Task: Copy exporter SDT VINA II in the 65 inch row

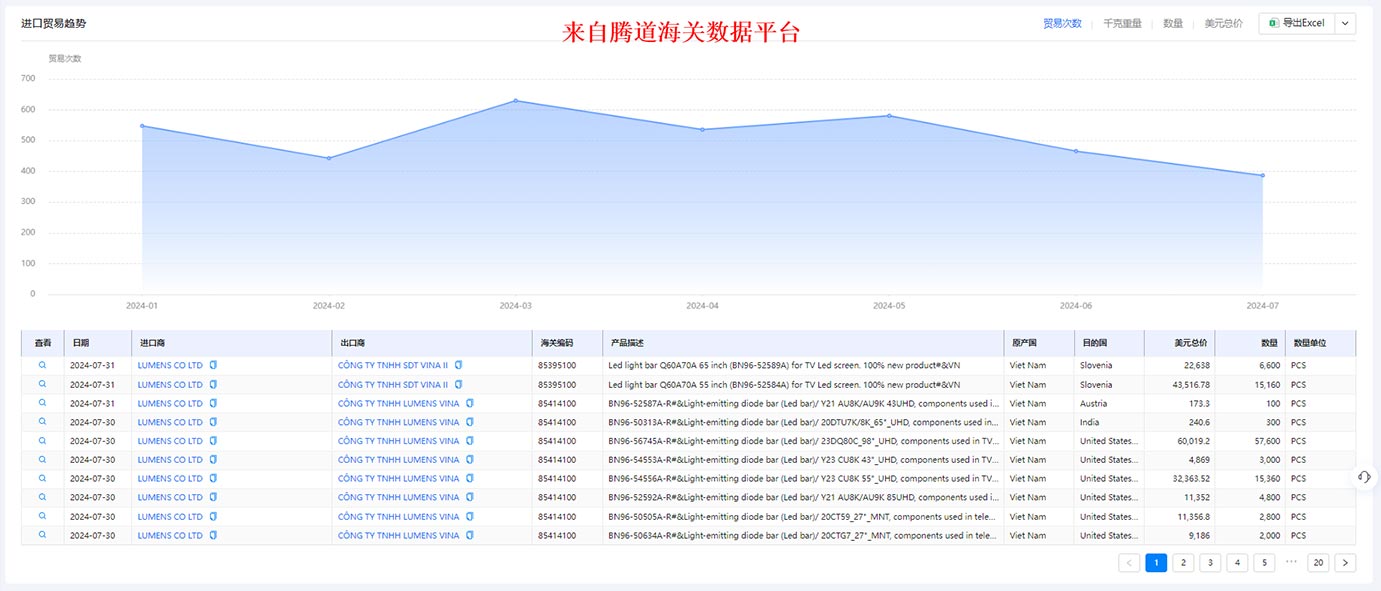Action: [459, 365]
